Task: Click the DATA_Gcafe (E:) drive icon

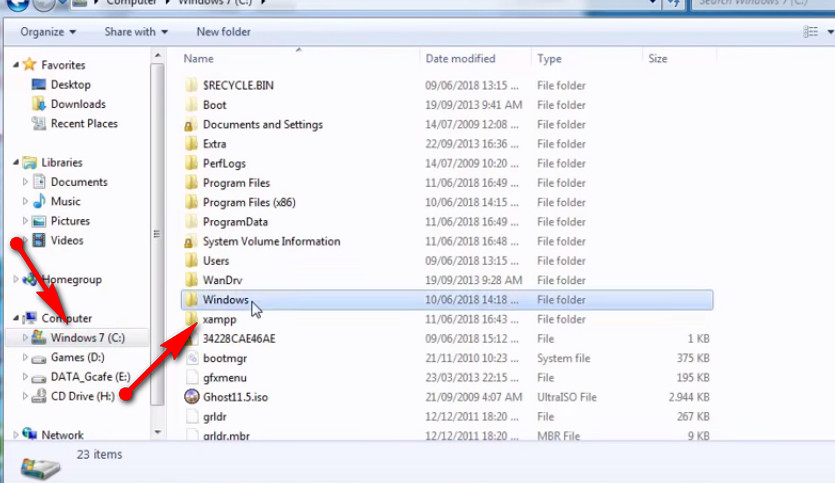Action: click(39, 378)
